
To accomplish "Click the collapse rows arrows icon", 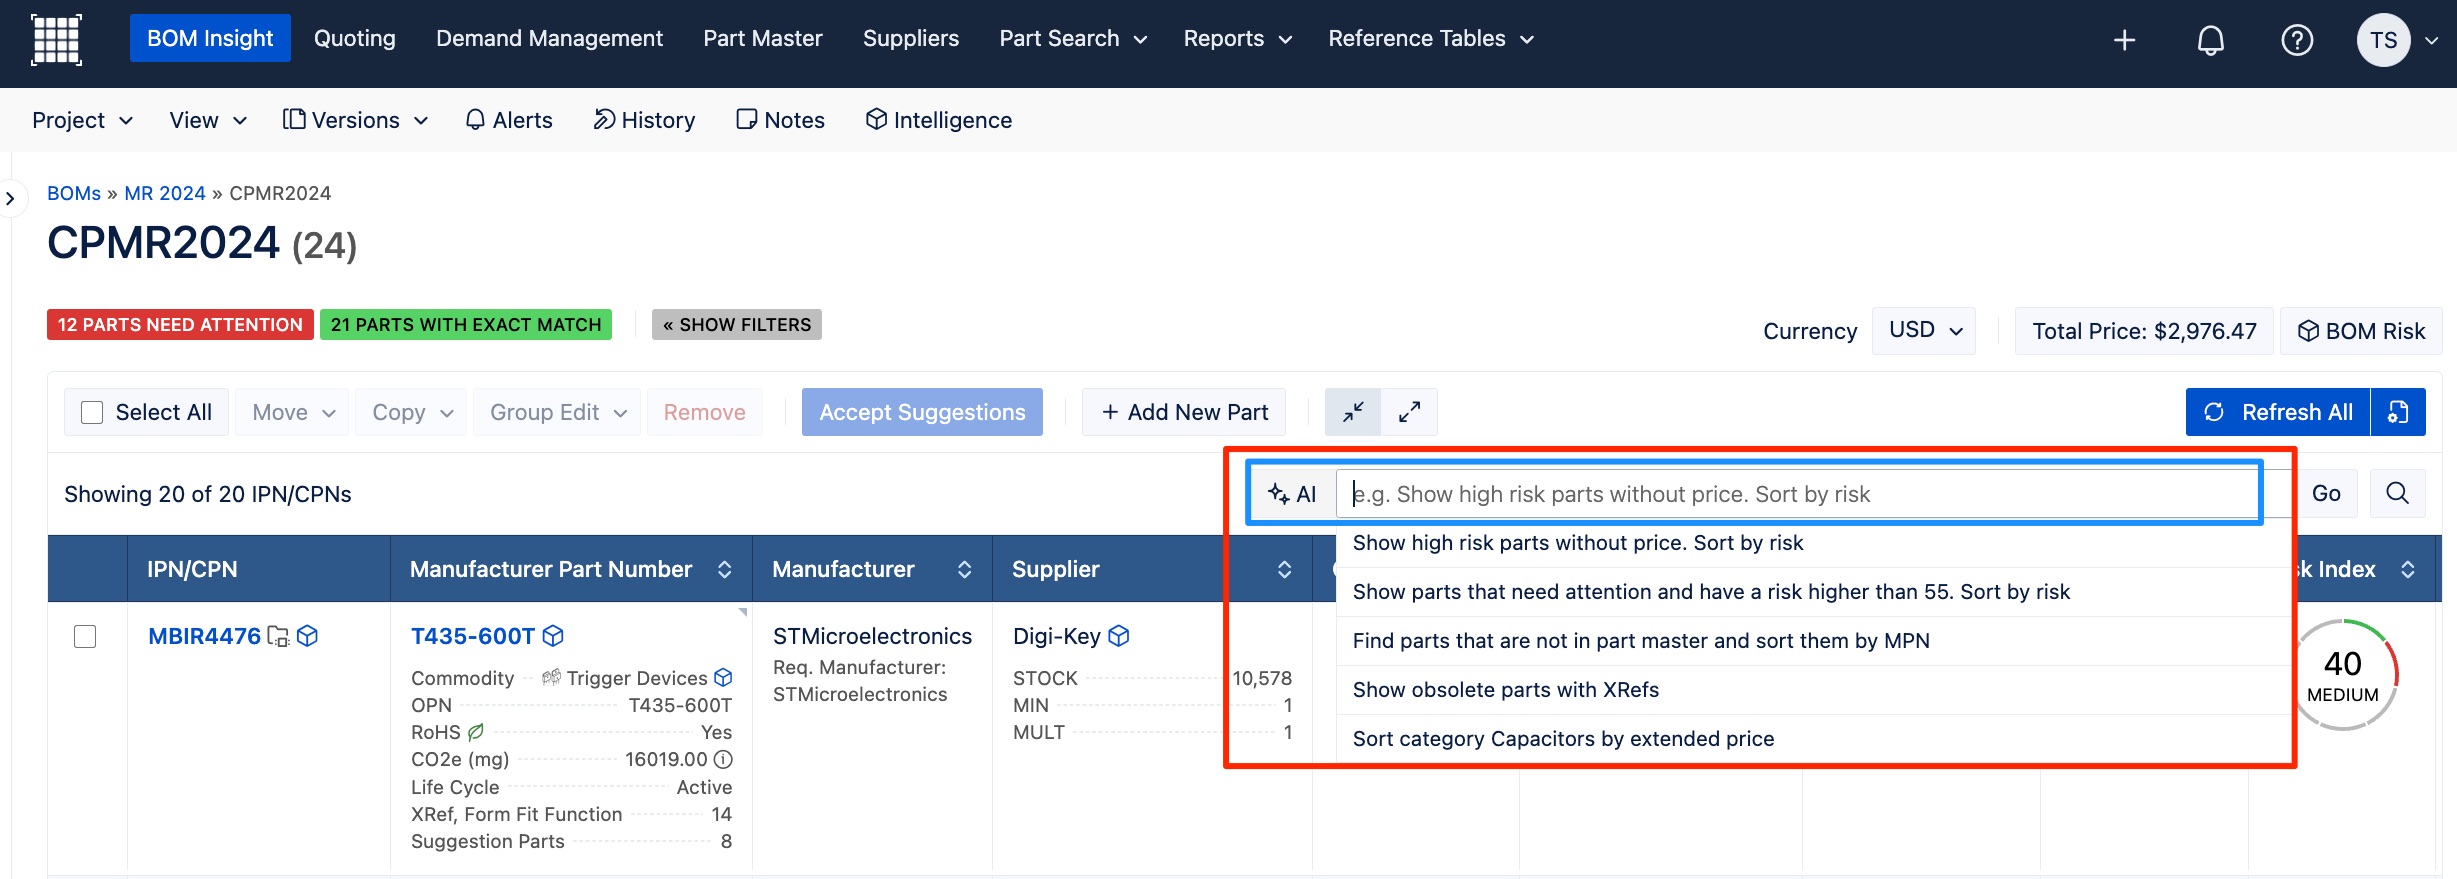I will (x=1353, y=412).
